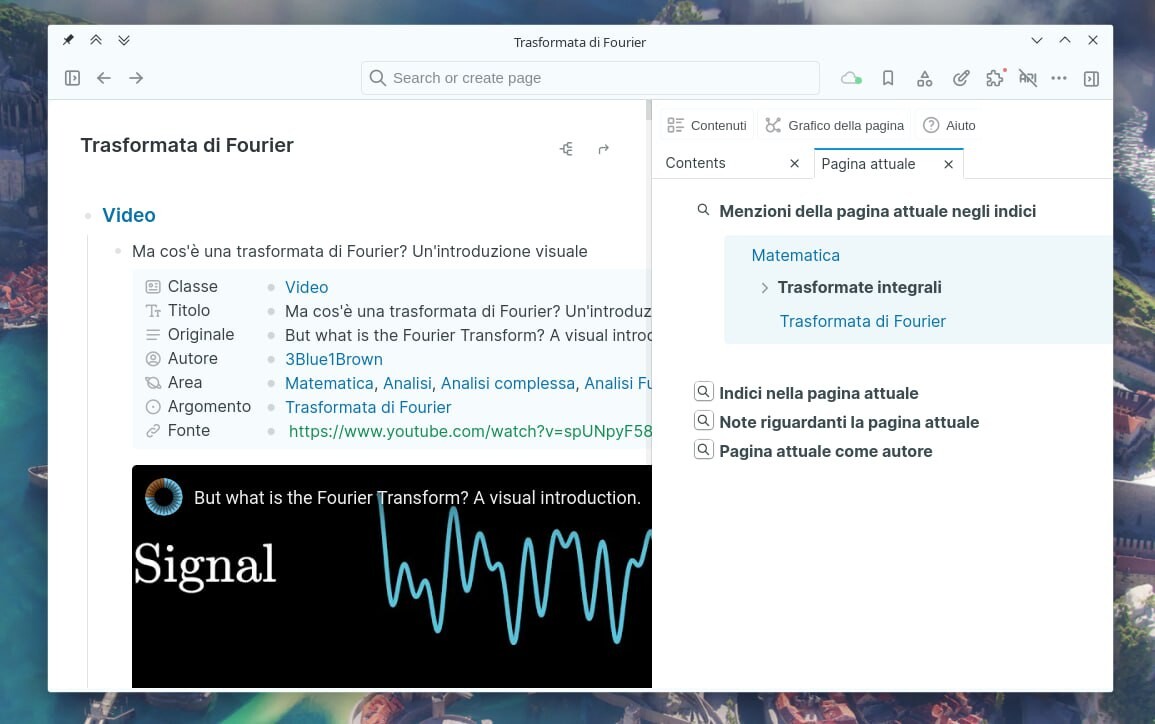Open the Matematica link in Area row
This screenshot has width=1155, height=724.
point(329,383)
